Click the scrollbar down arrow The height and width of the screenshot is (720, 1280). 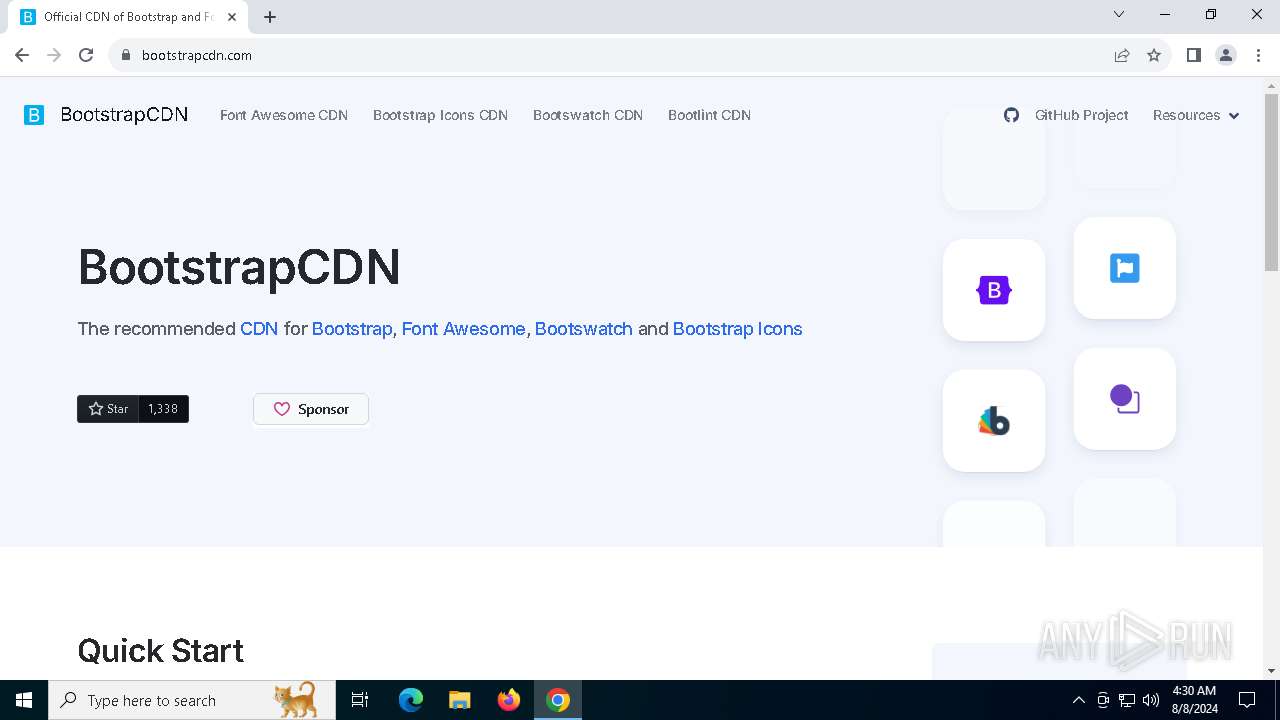pos(1271,671)
